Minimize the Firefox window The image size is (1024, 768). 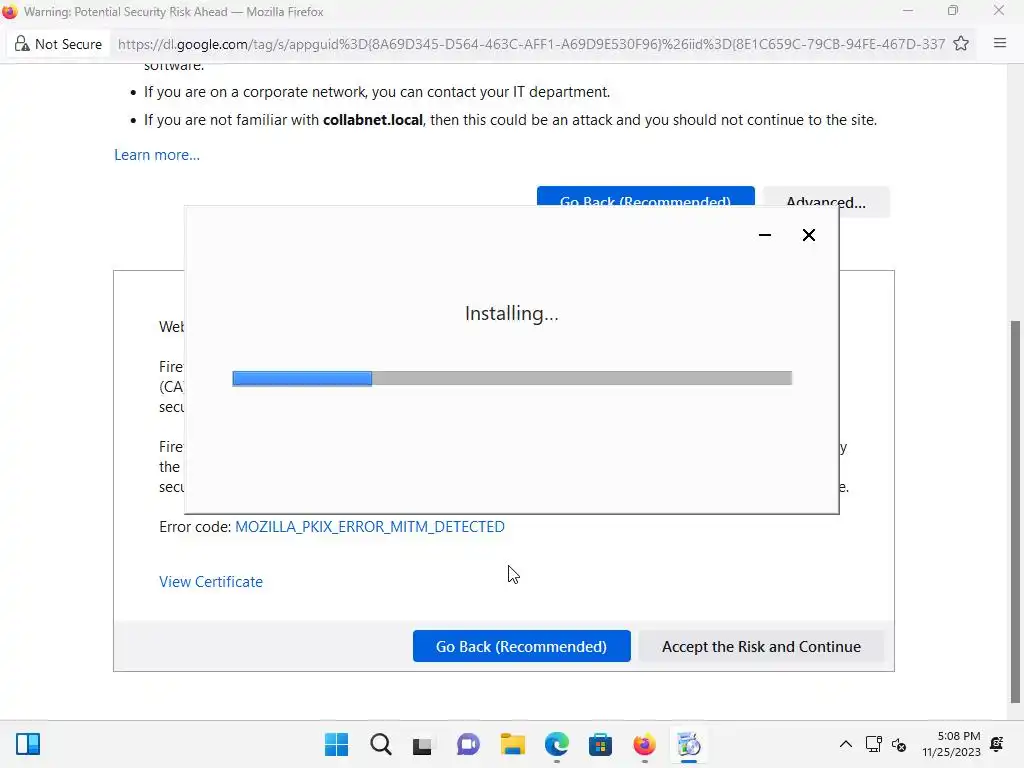908,11
